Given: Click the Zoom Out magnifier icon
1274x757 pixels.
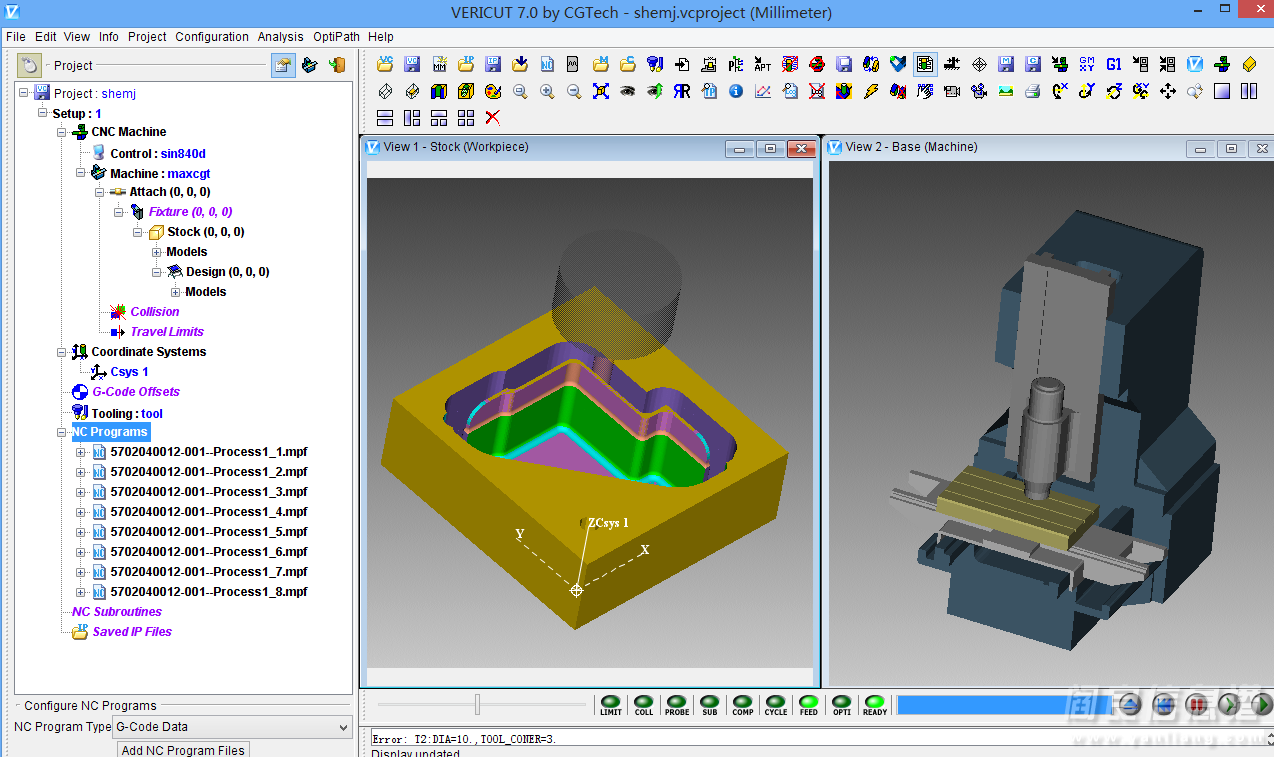Looking at the screenshot, I should pyautogui.click(x=574, y=91).
